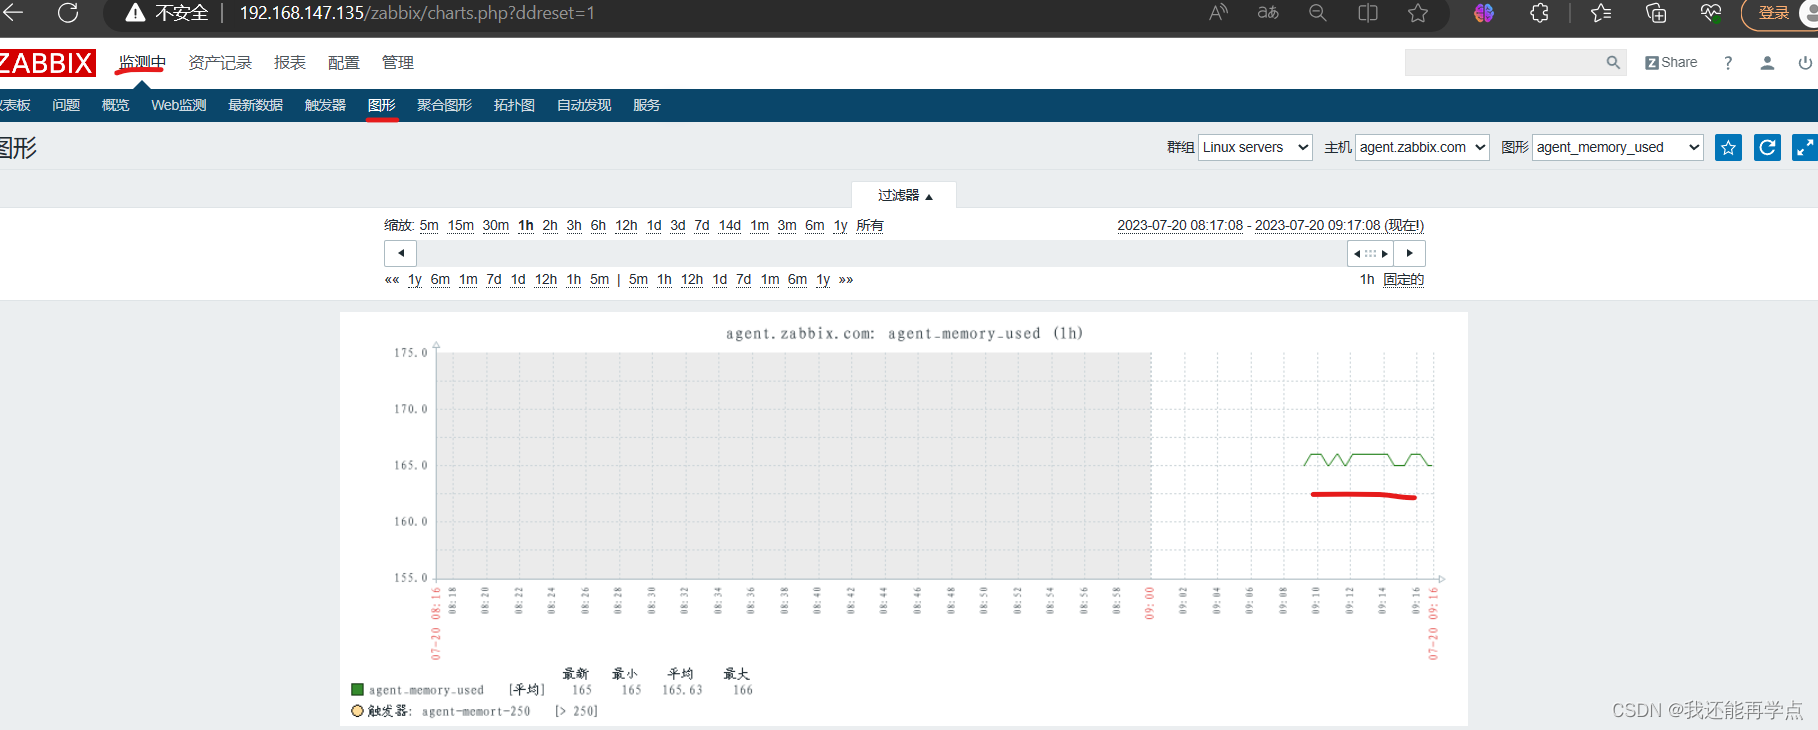This screenshot has width=1818, height=730.
Task: Toggle the 固定的 fixed time mode link
Action: pos(1403,279)
